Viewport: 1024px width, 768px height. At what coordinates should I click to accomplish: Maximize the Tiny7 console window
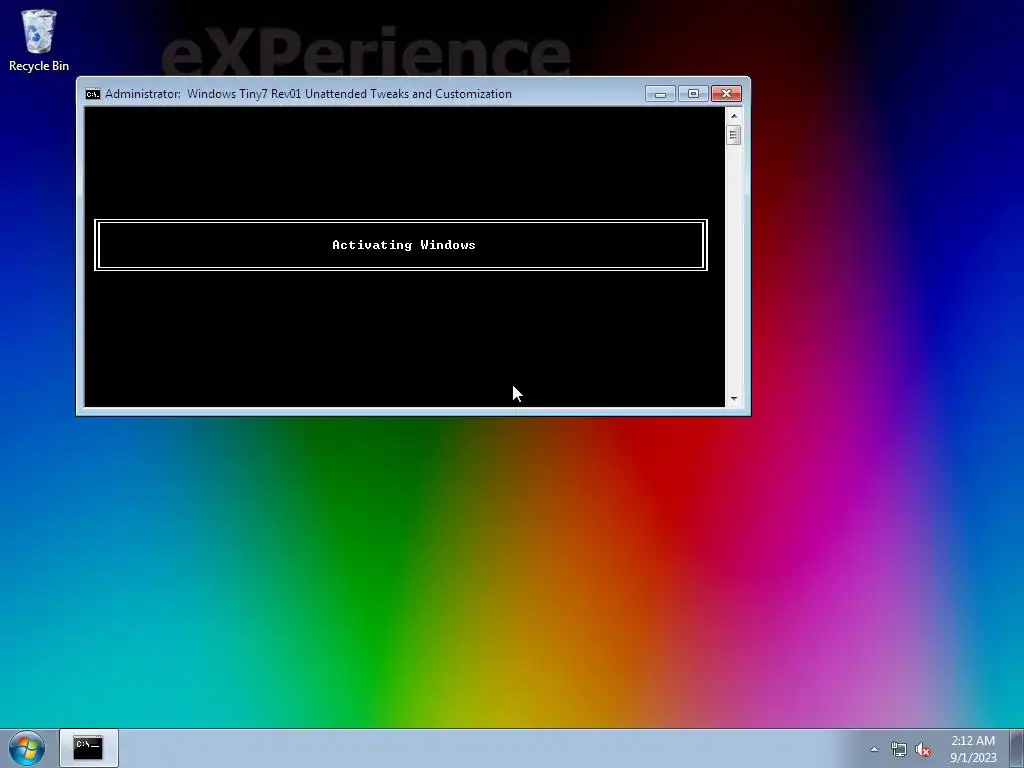[x=693, y=94]
